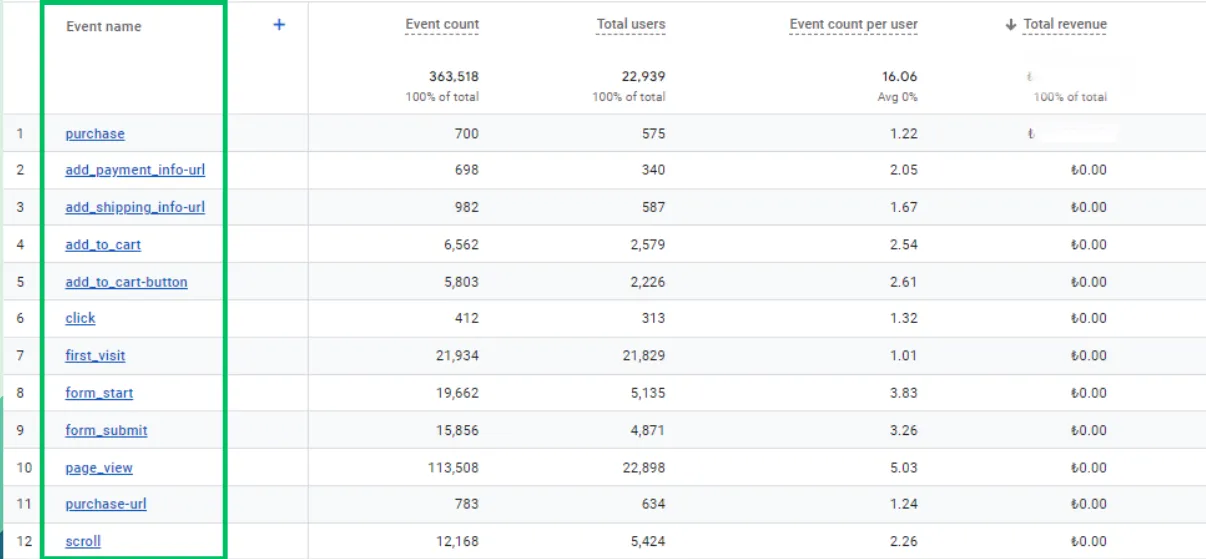Screen dimensions: 1206x559
Task: Open the scroll event link
Action: tap(83, 541)
